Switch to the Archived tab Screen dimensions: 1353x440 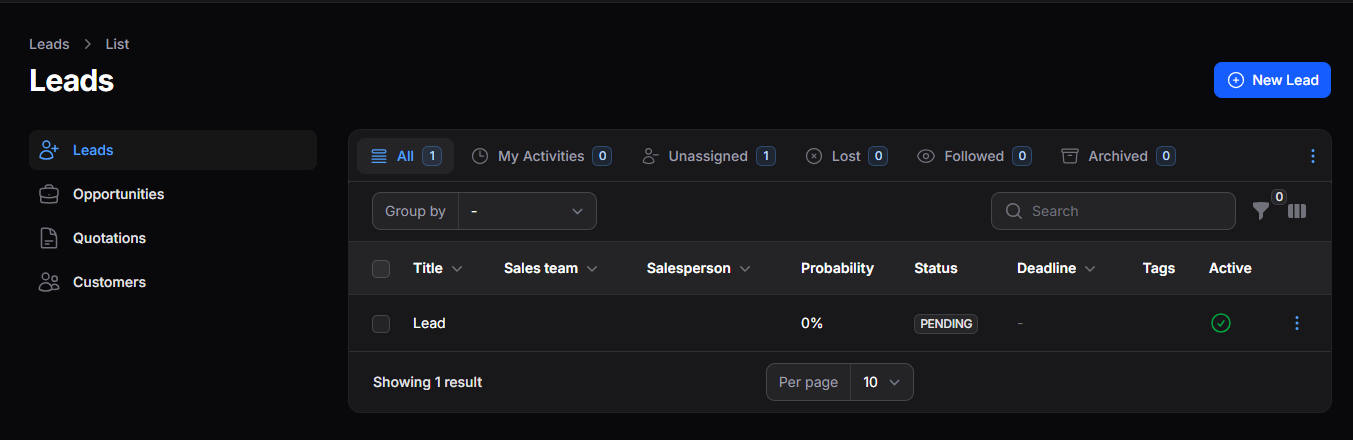1118,156
